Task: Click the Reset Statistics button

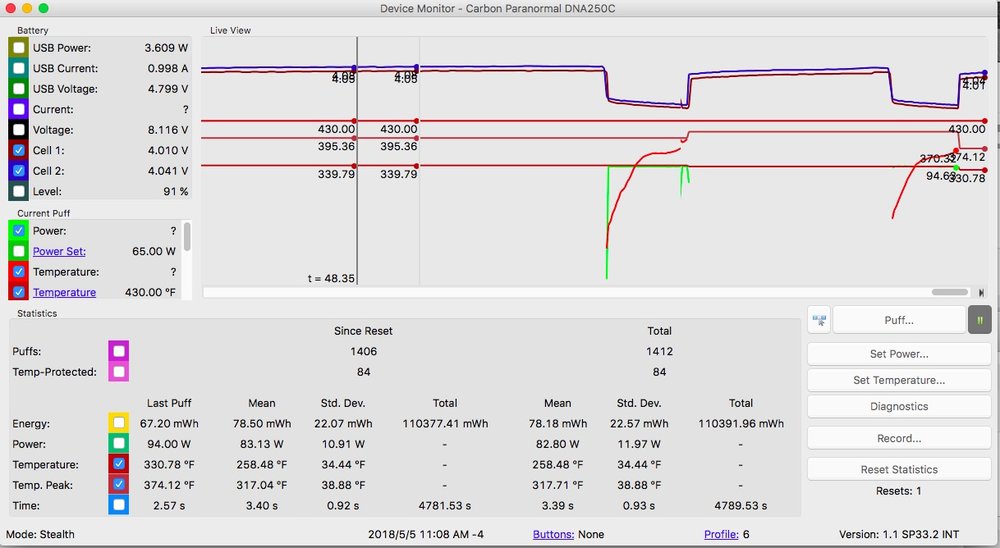Action: (899, 469)
